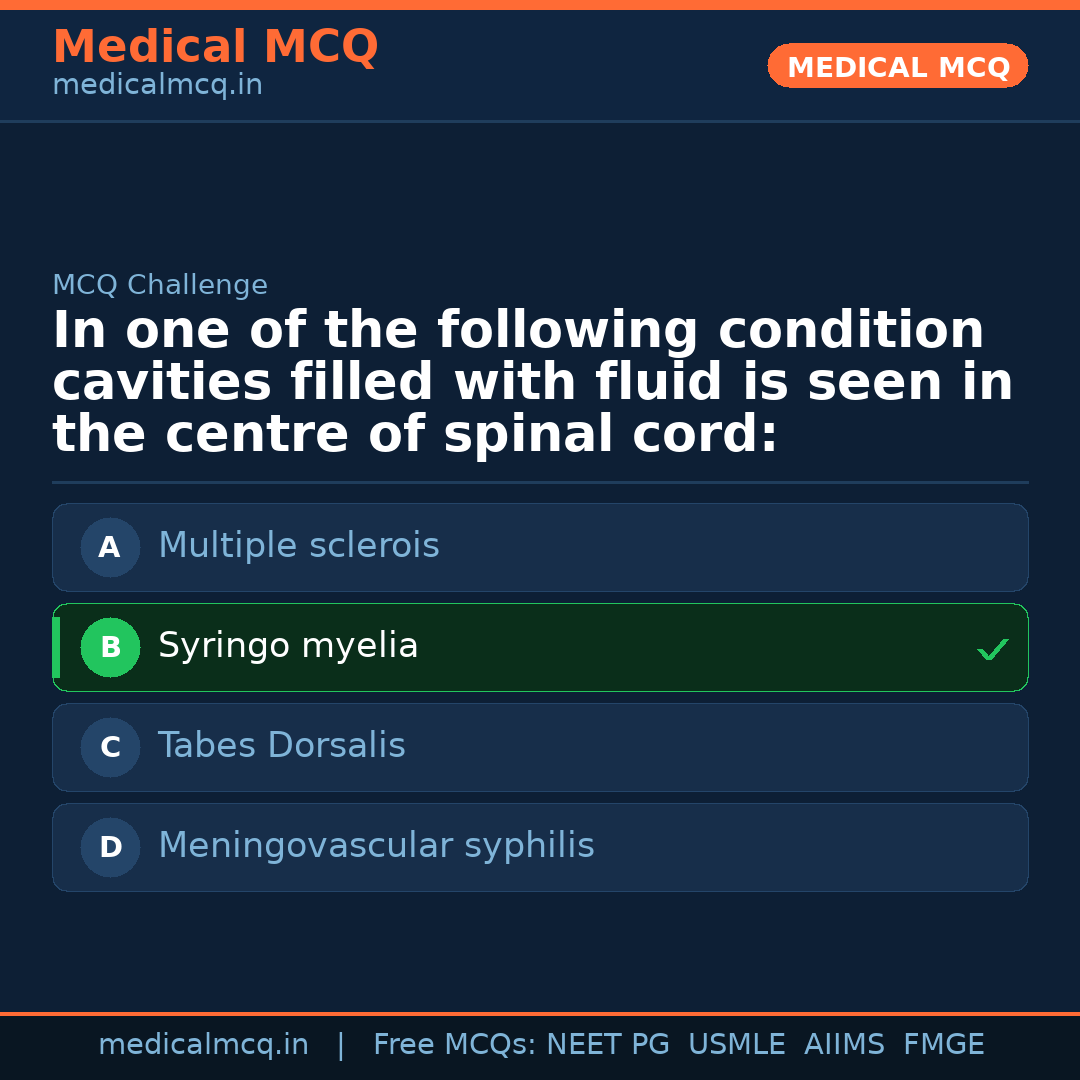
Task: Click the Free MCQs footer text
Action: (454, 1045)
